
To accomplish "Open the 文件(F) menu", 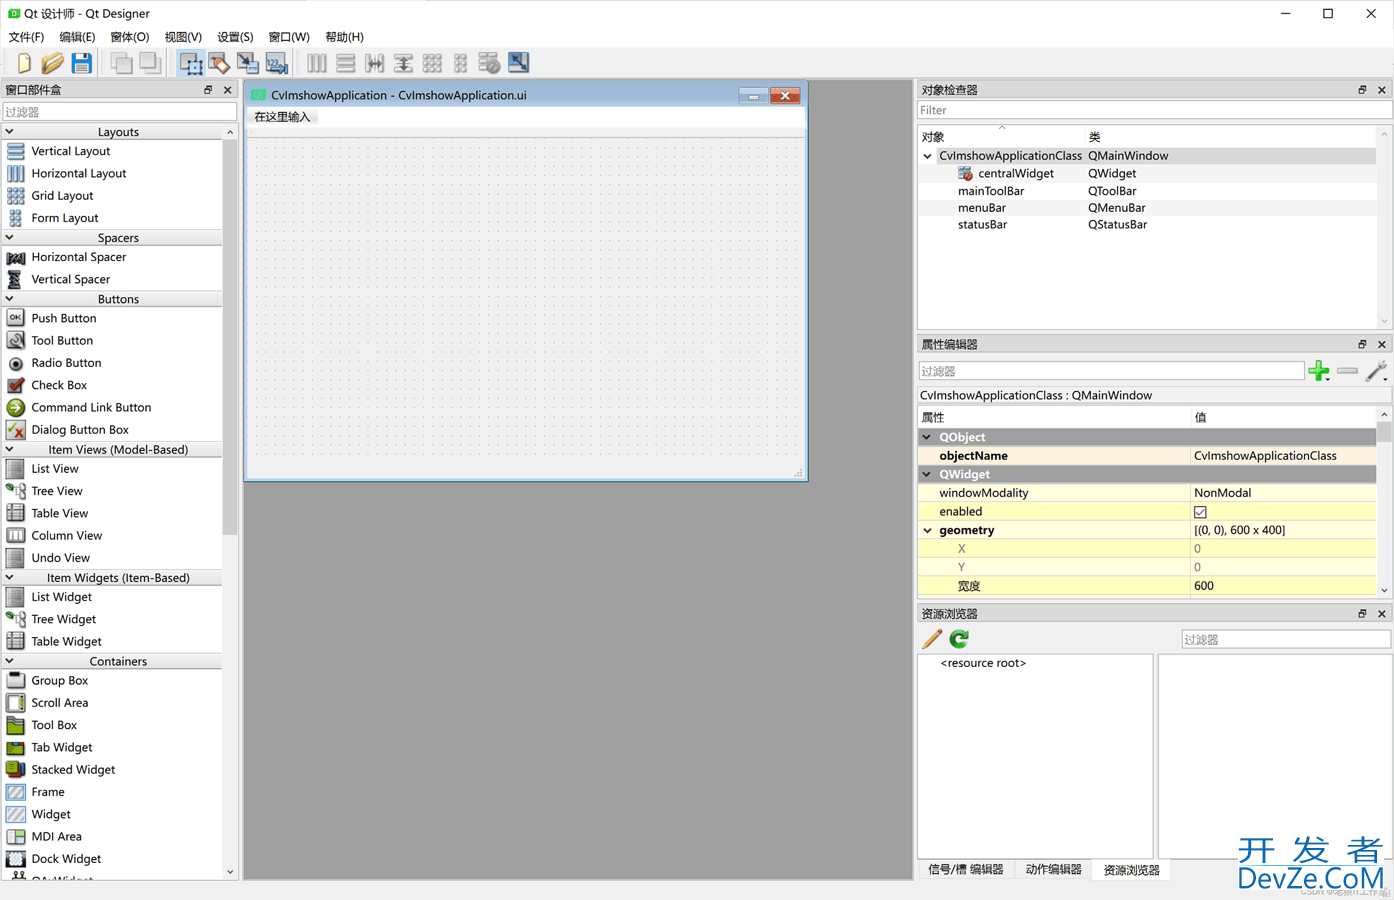I will tap(26, 37).
